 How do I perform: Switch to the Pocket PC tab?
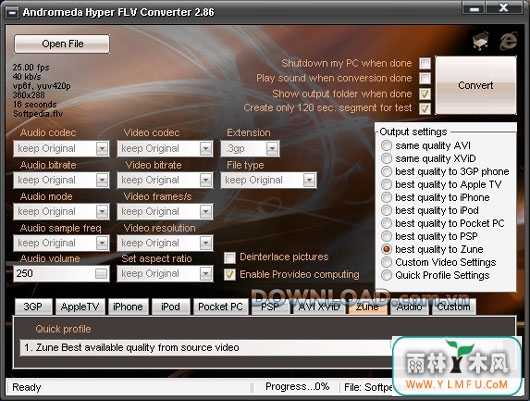[220, 307]
